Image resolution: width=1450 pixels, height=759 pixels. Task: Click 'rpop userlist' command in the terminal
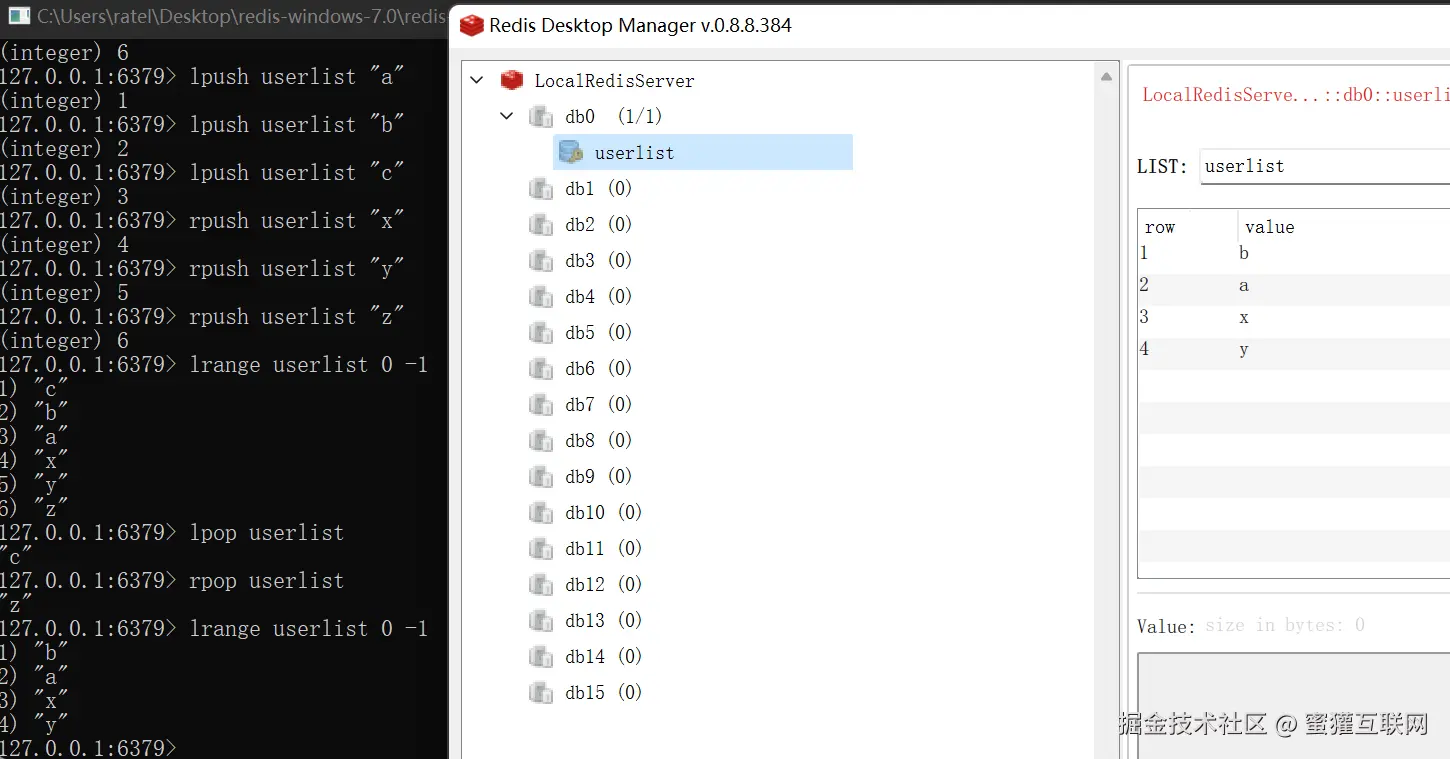click(266, 581)
